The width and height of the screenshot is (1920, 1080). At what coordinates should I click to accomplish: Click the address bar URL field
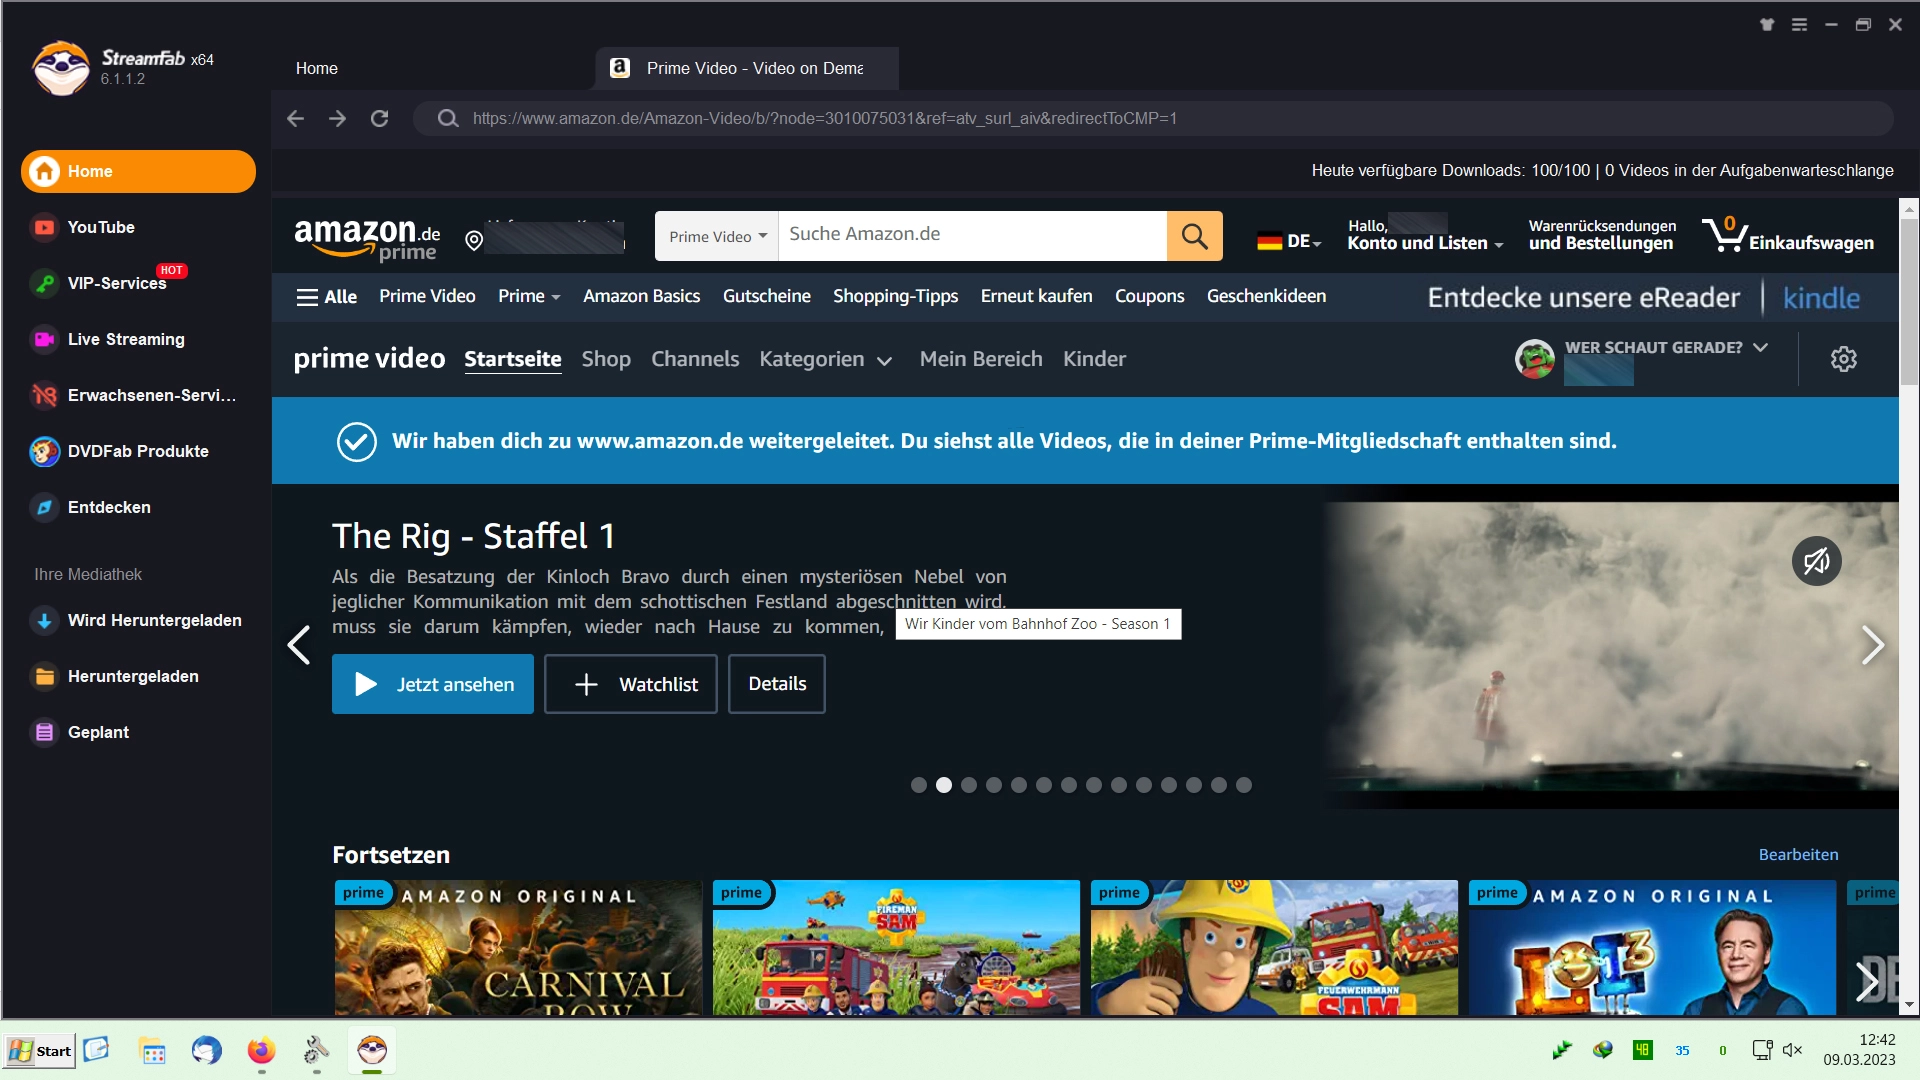pos(1152,118)
